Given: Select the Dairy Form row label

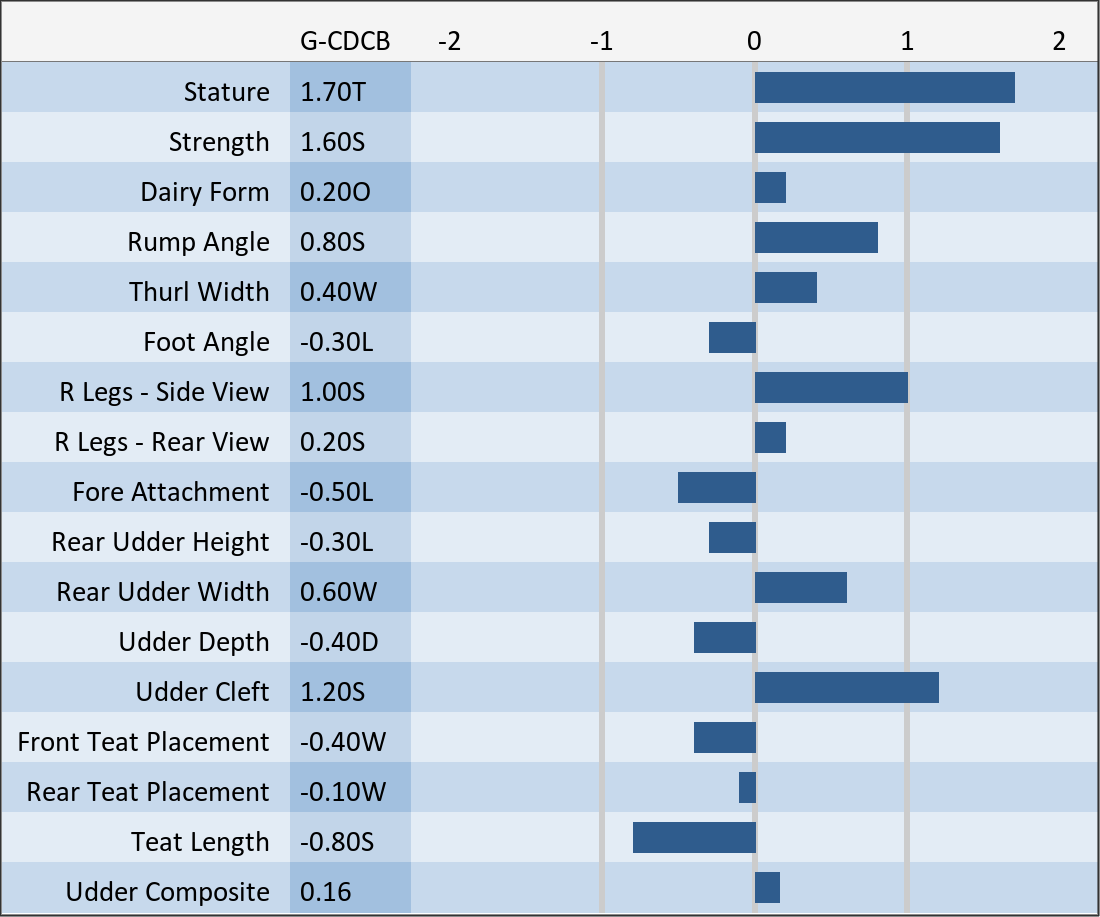Looking at the screenshot, I should 204,192.
